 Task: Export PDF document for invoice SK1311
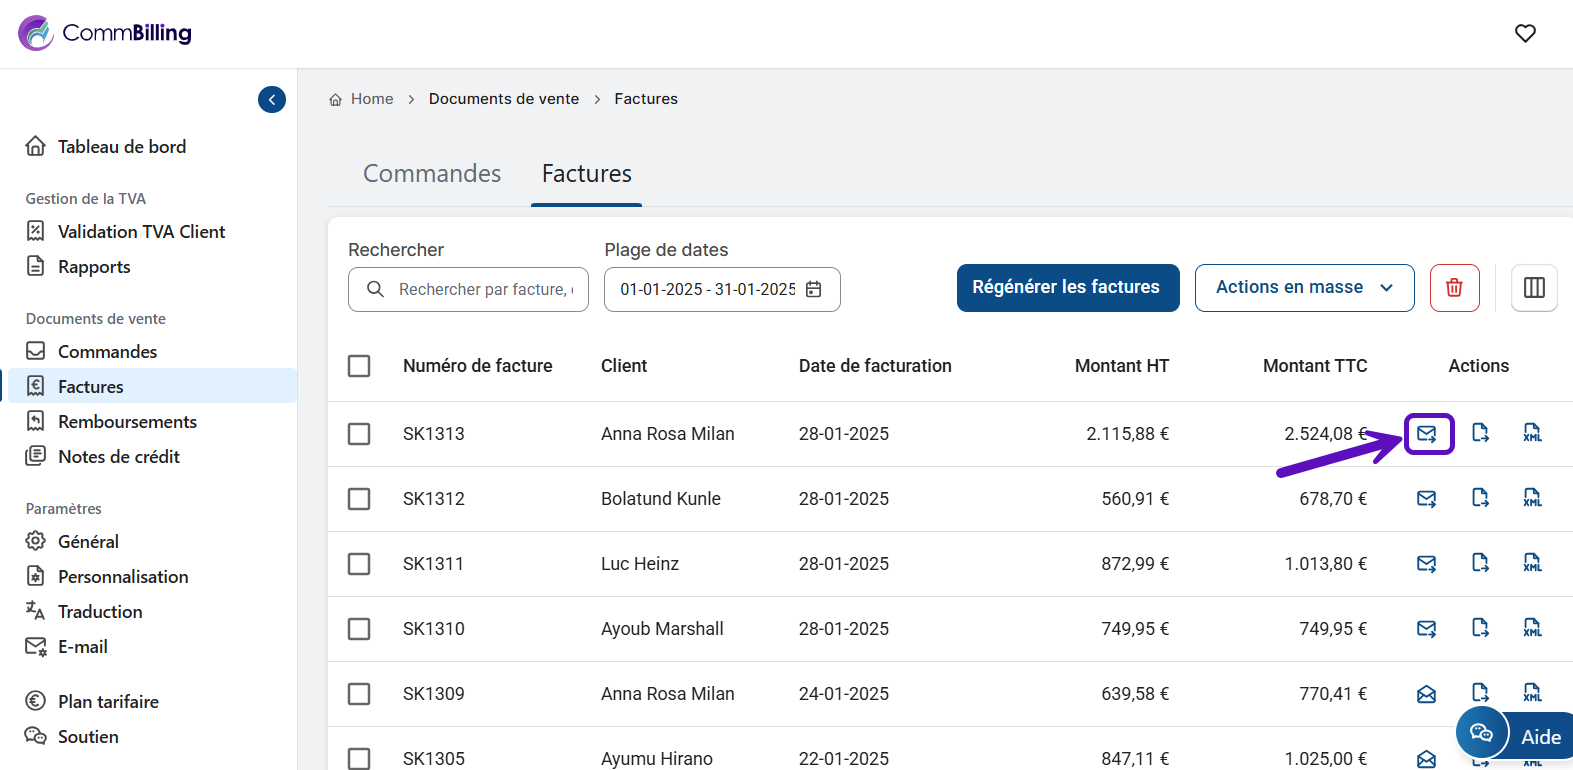(1480, 563)
